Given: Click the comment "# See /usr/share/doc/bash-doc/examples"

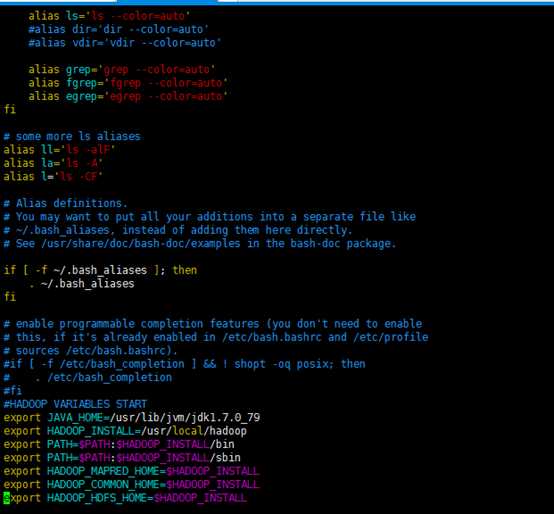Looking at the screenshot, I should (200, 243).
